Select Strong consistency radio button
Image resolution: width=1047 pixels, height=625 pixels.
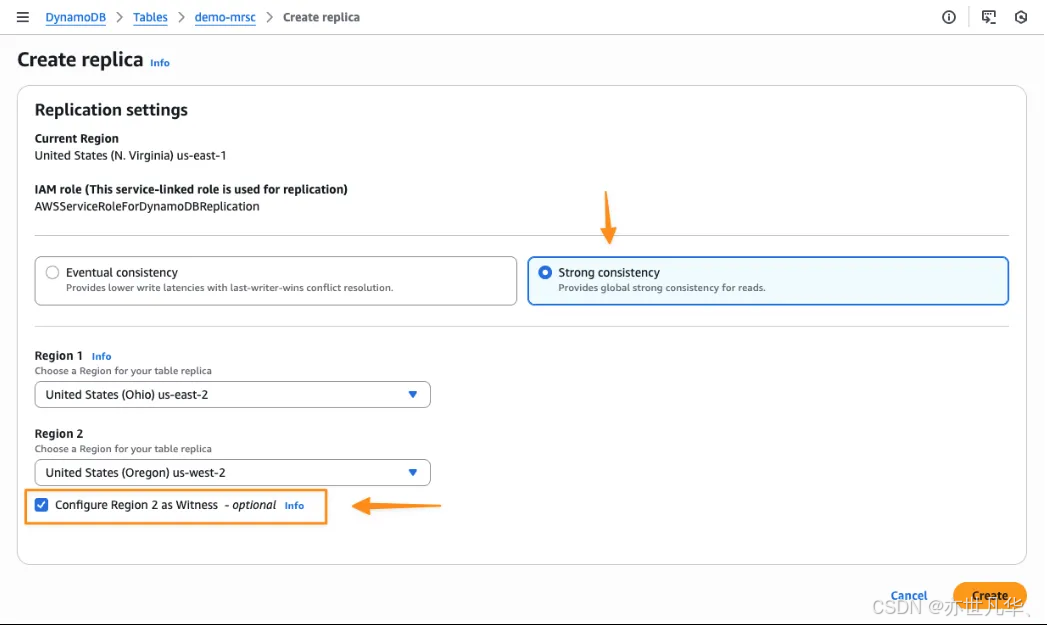tap(545, 272)
